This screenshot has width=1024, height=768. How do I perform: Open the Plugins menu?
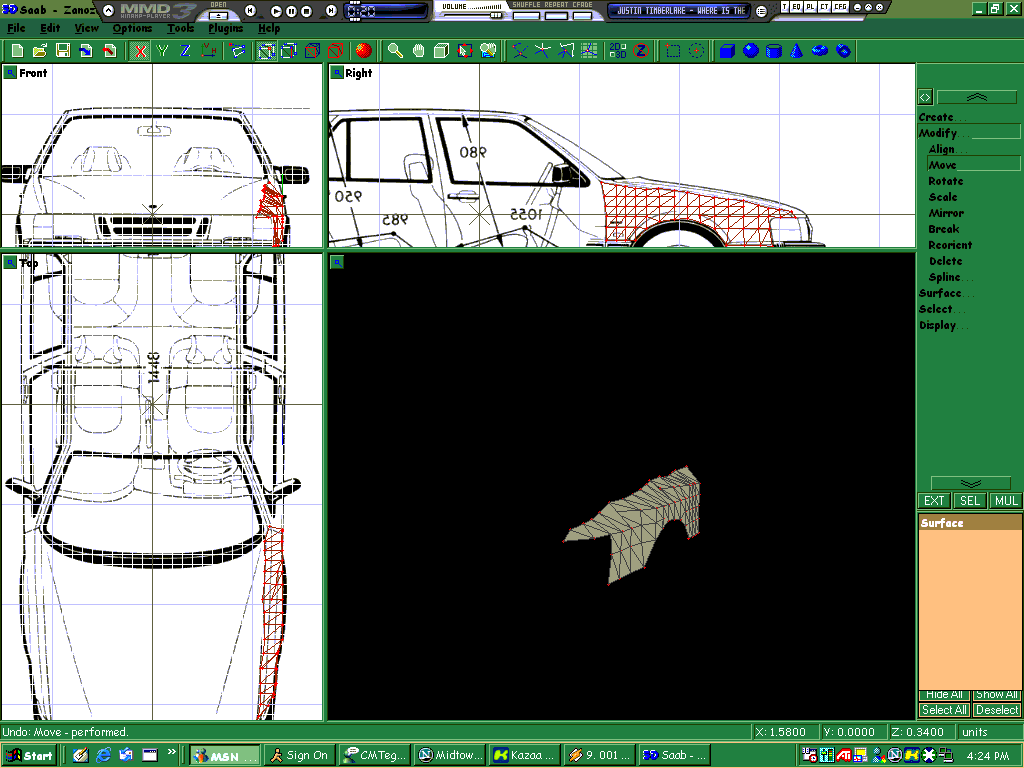point(225,28)
